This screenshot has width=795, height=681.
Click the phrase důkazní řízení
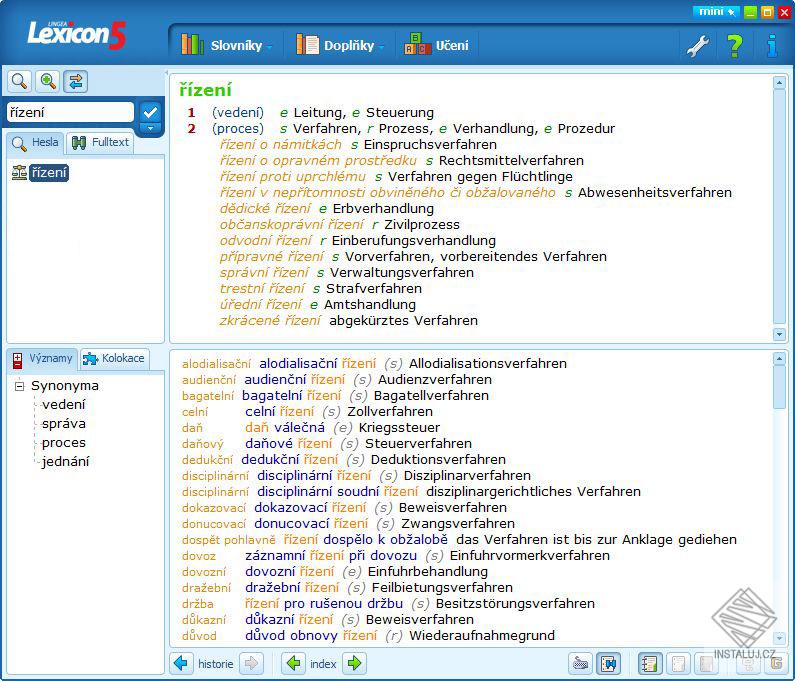coord(289,620)
